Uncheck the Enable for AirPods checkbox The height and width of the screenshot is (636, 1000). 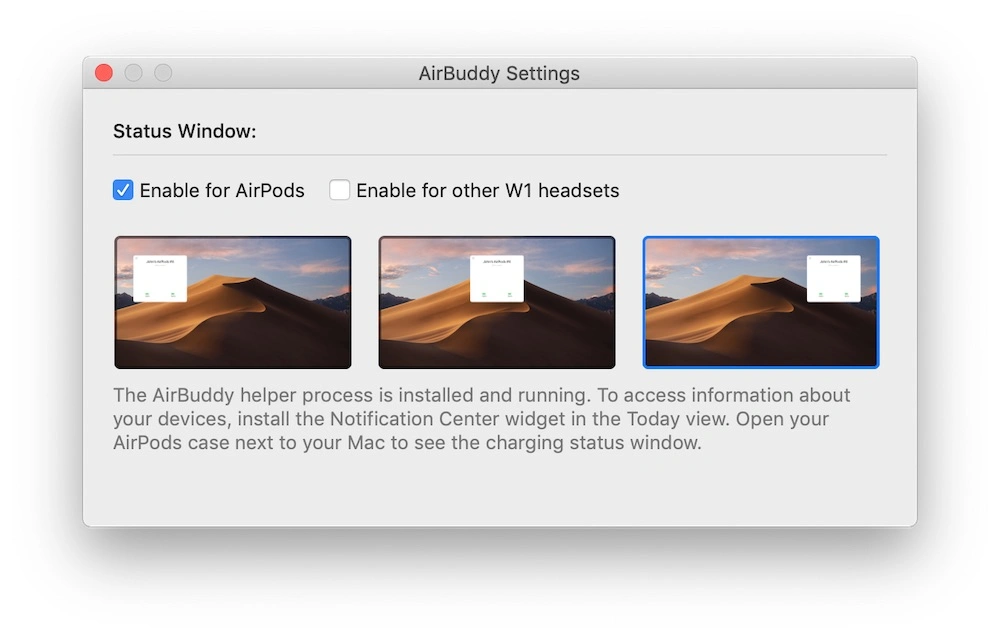pyautogui.click(x=123, y=190)
